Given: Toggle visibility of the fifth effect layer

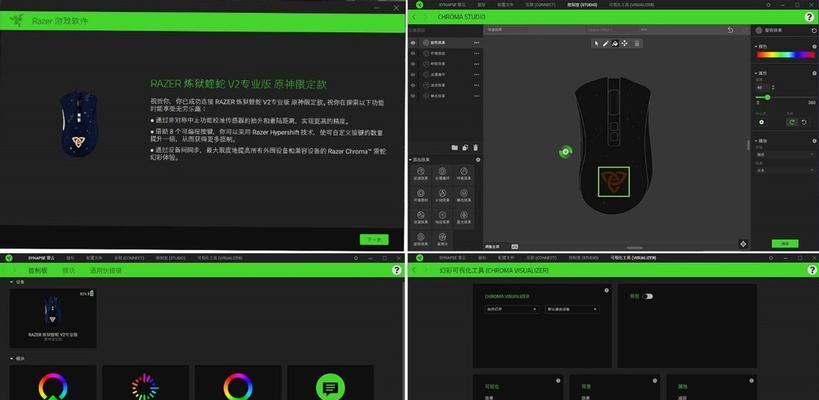Looking at the screenshot, I should pos(413,85).
